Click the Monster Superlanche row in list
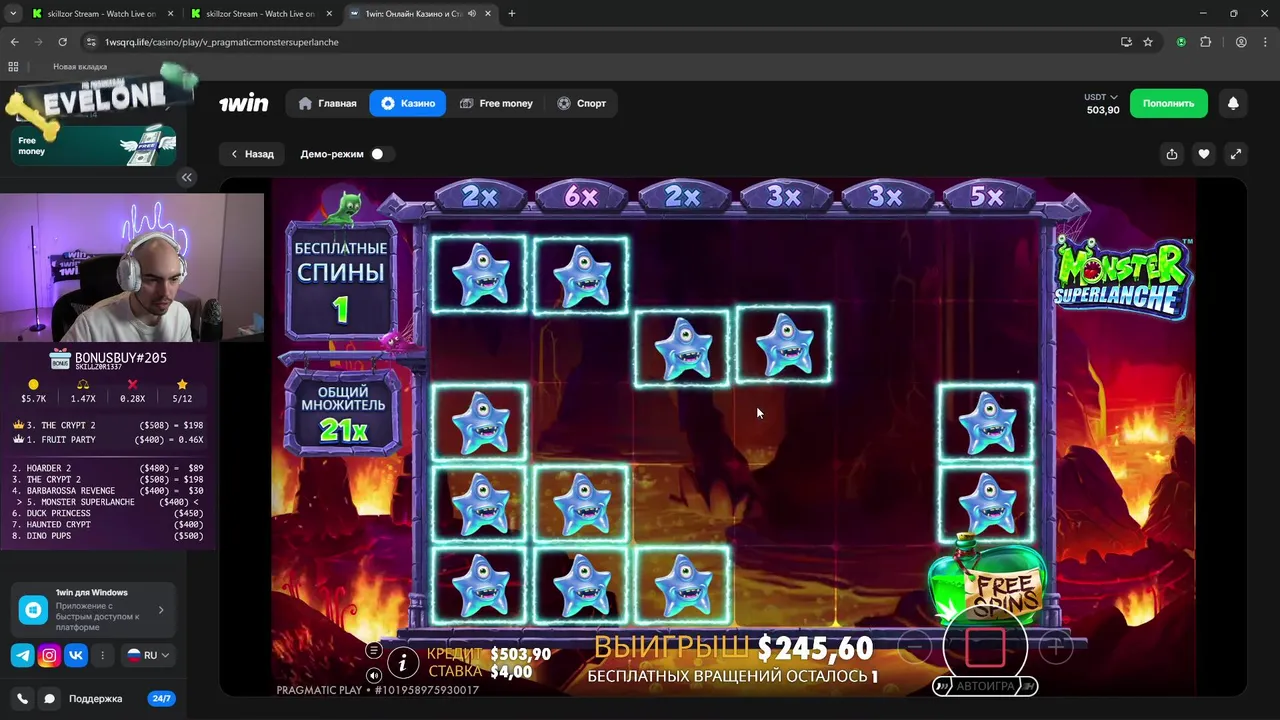 (106, 502)
